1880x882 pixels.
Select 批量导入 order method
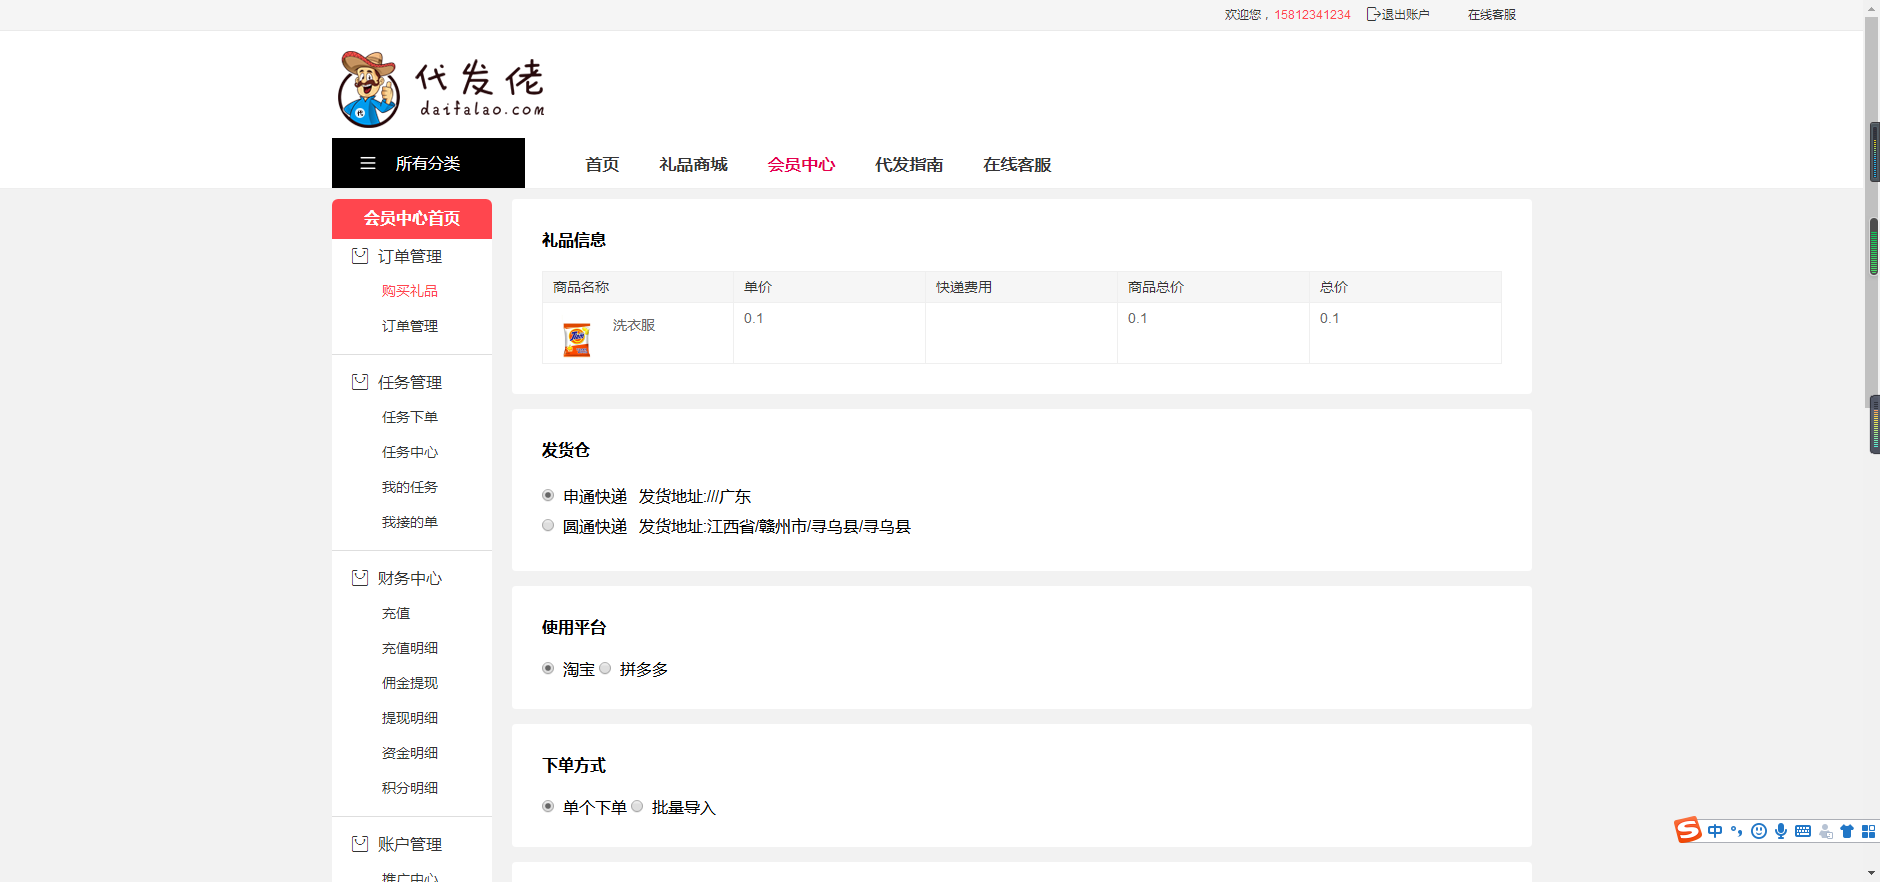[637, 806]
